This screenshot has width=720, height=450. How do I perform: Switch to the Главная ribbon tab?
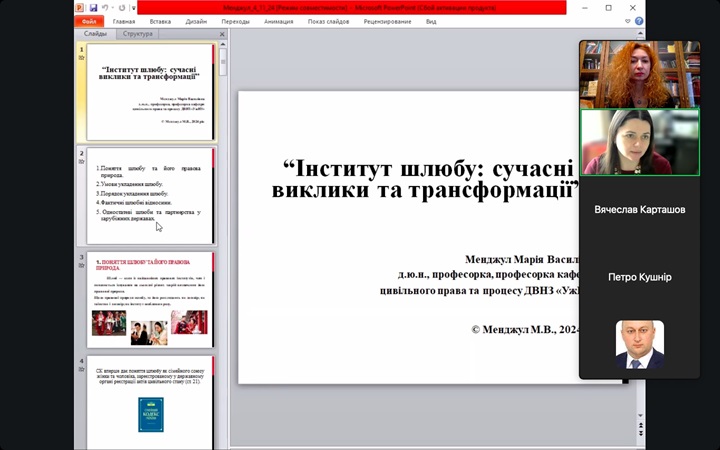pyautogui.click(x=124, y=21)
